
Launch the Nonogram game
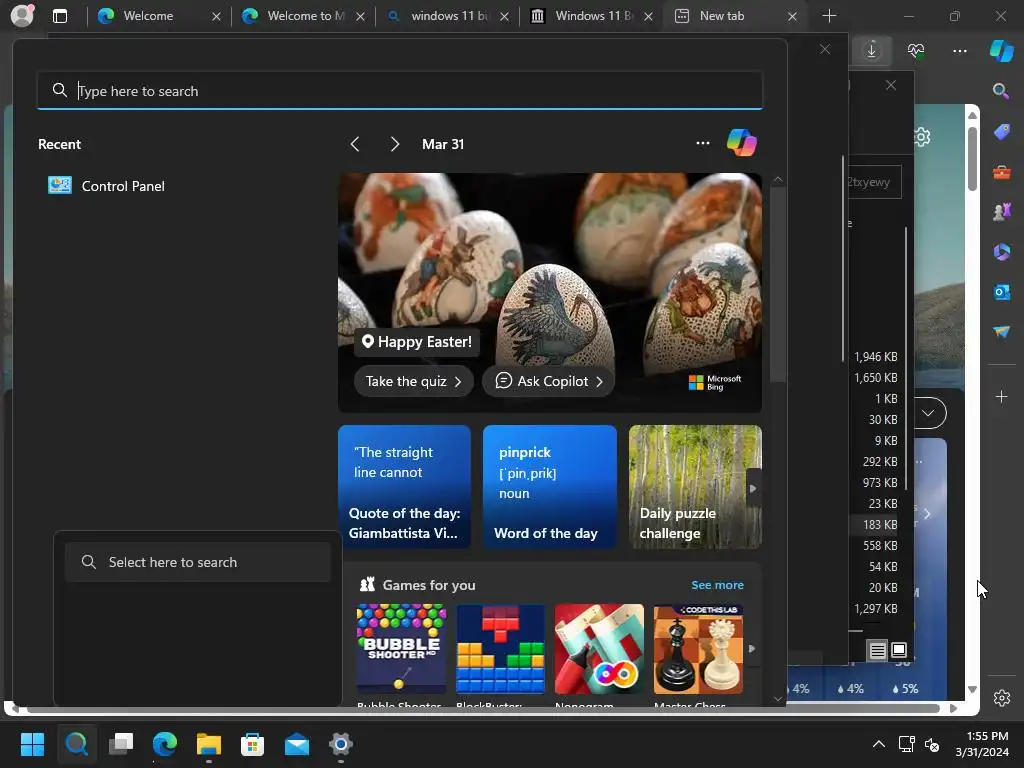tap(599, 648)
